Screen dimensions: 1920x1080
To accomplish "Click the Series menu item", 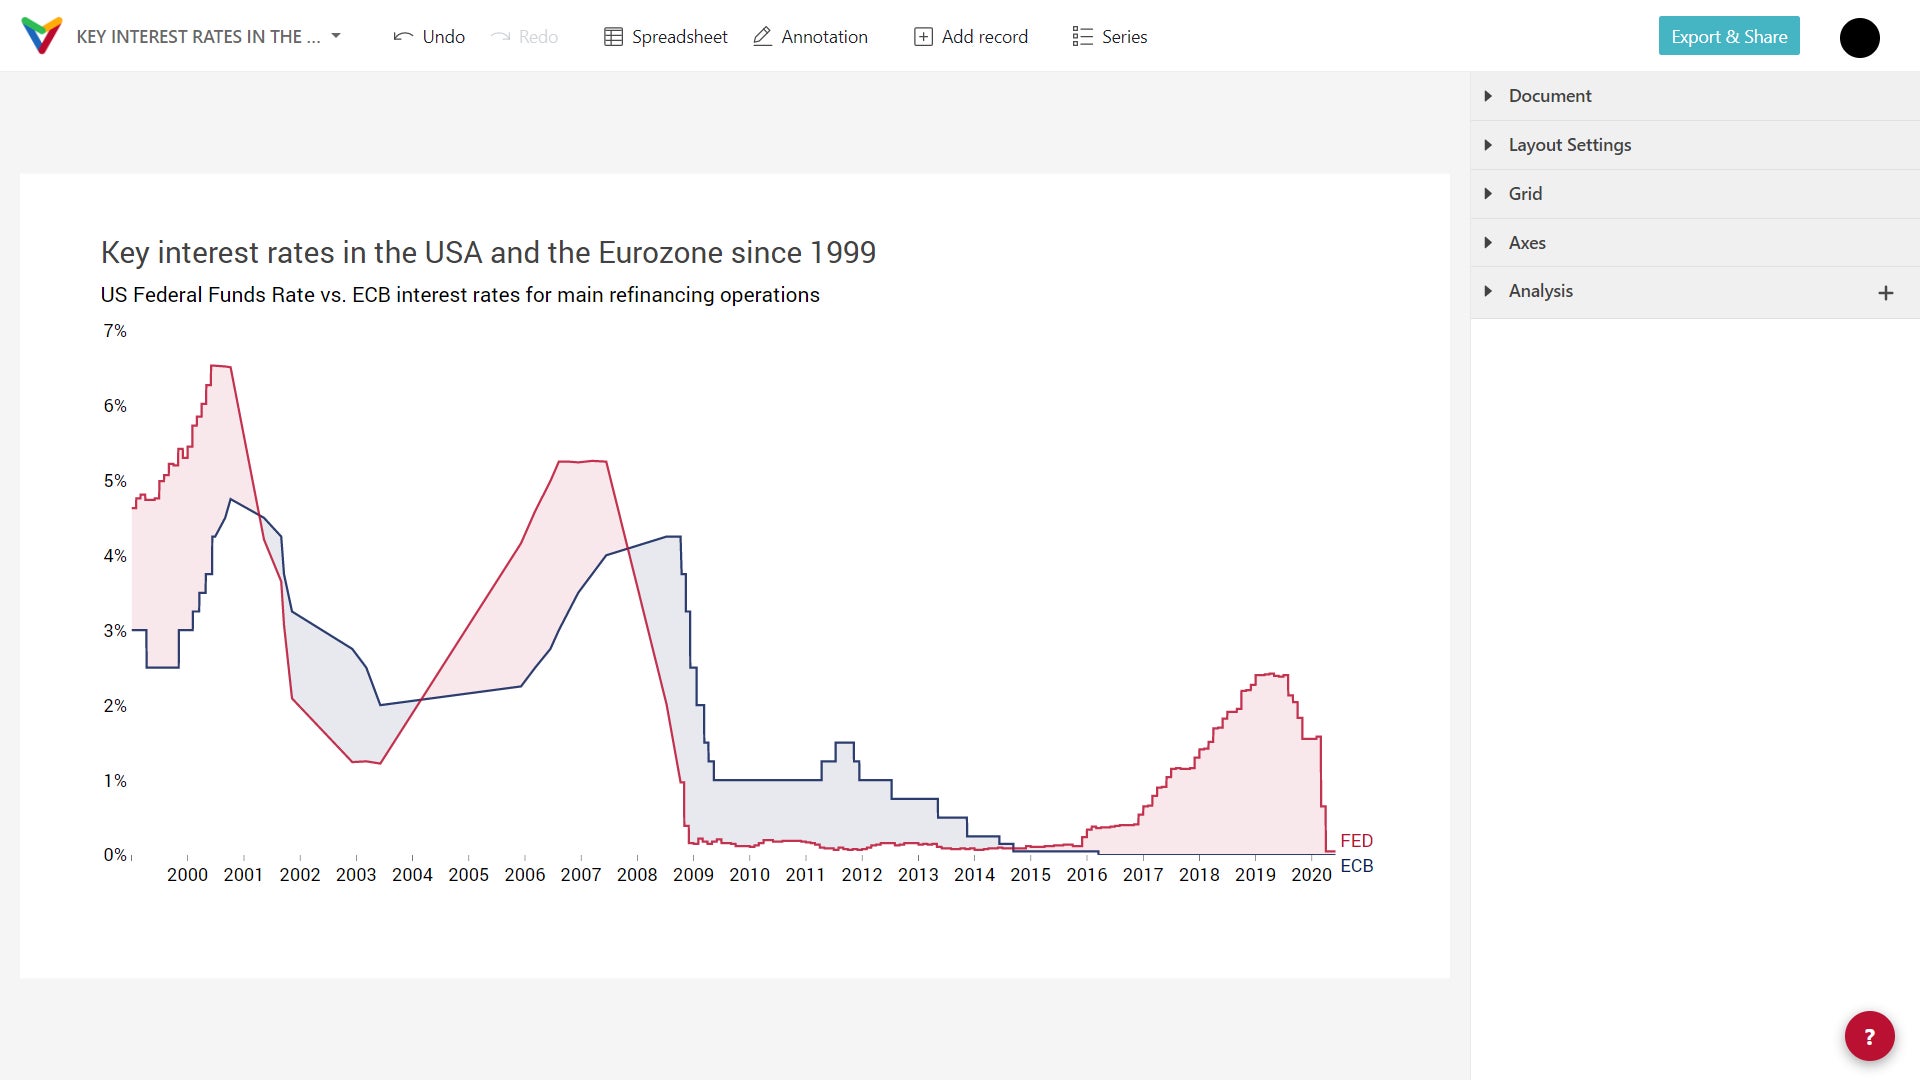I will click(x=1112, y=36).
